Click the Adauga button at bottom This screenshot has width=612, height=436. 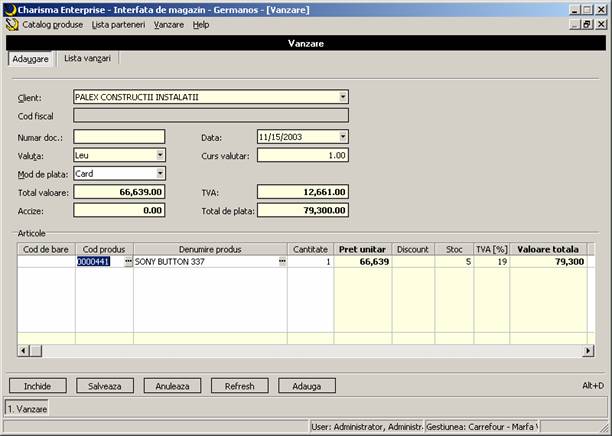pyautogui.click(x=306, y=385)
